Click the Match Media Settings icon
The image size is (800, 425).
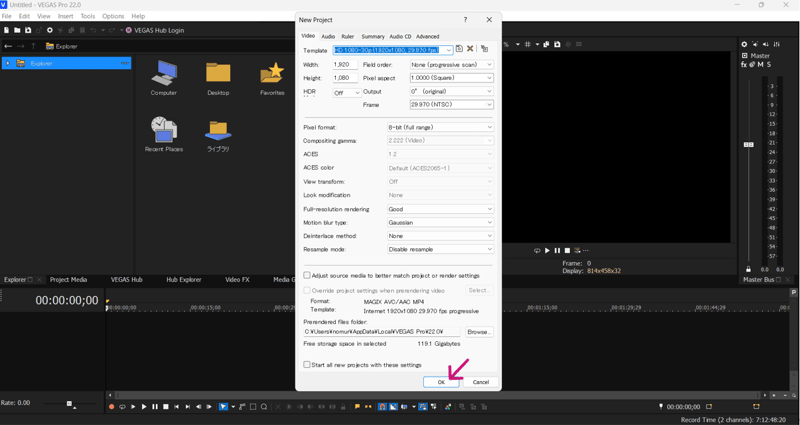click(485, 49)
